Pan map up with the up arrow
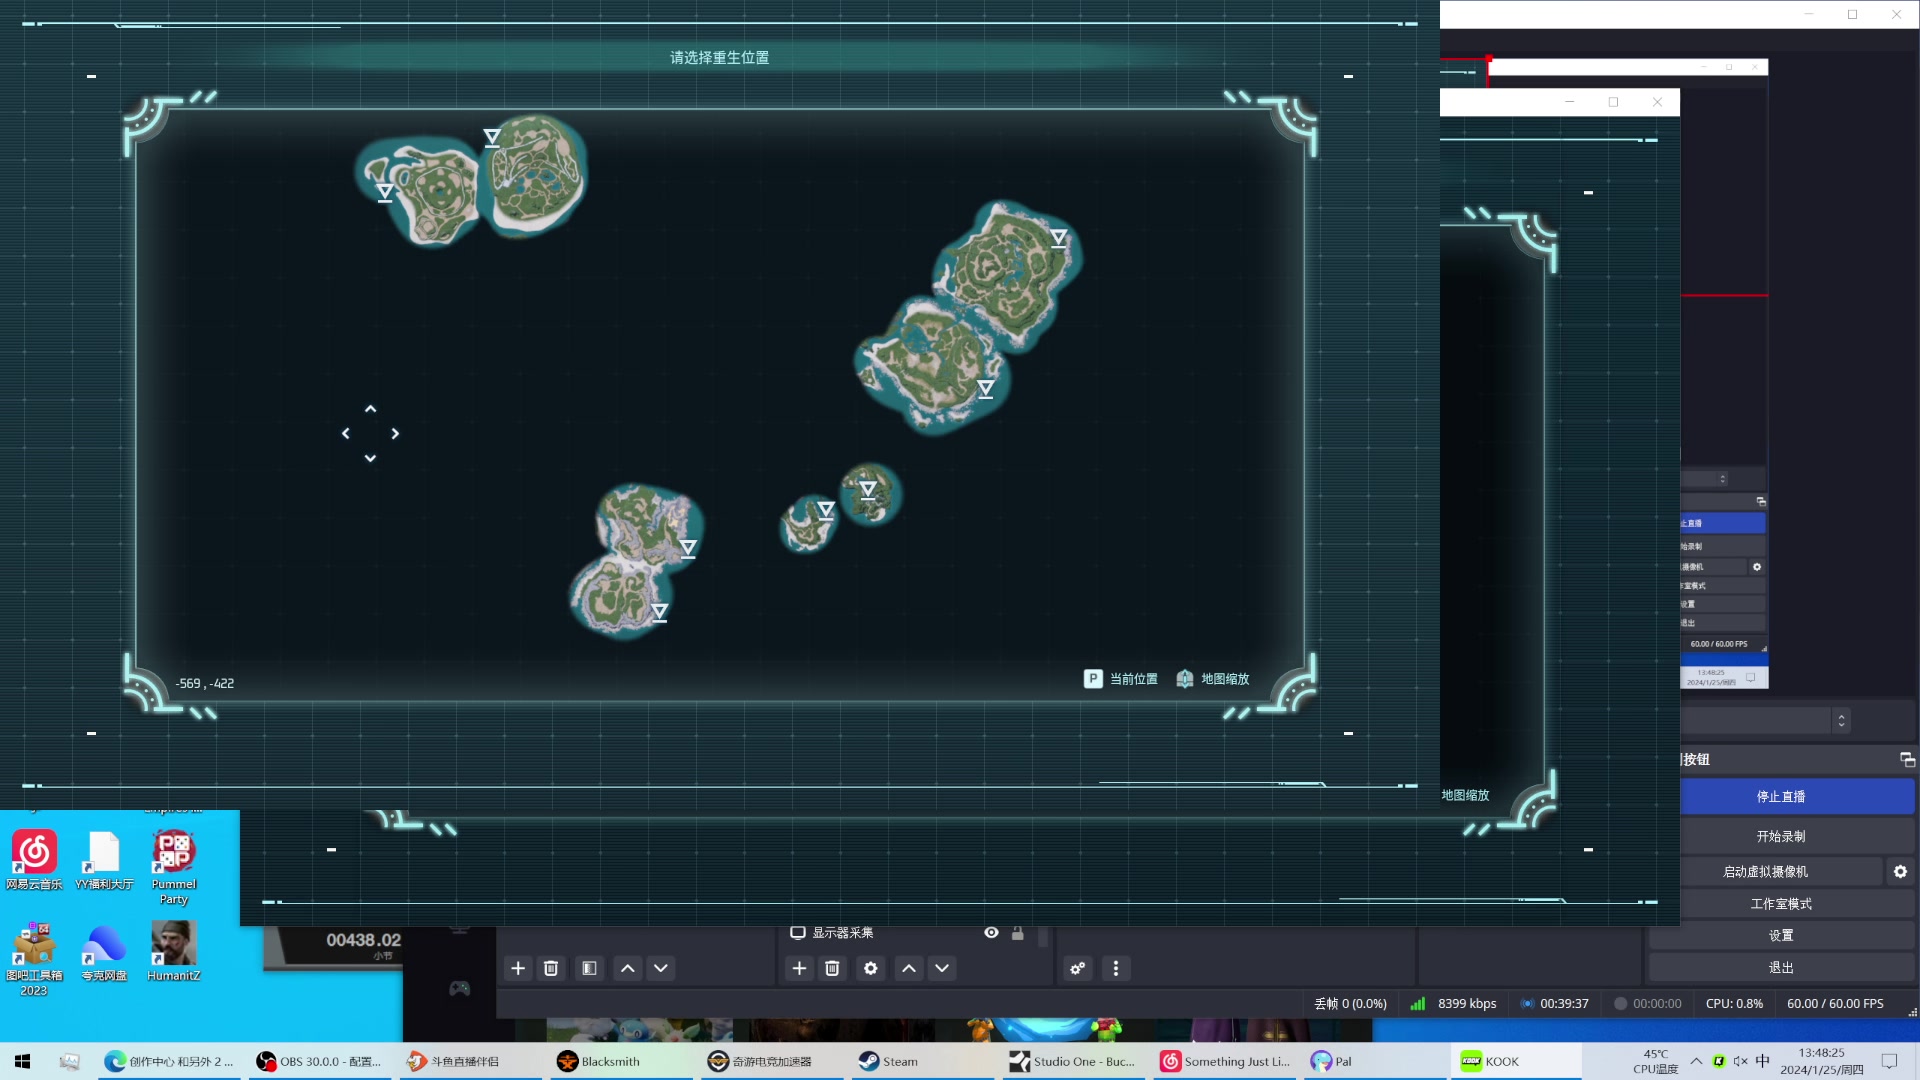Screen dimensions: 1920x1080 tap(370, 409)
